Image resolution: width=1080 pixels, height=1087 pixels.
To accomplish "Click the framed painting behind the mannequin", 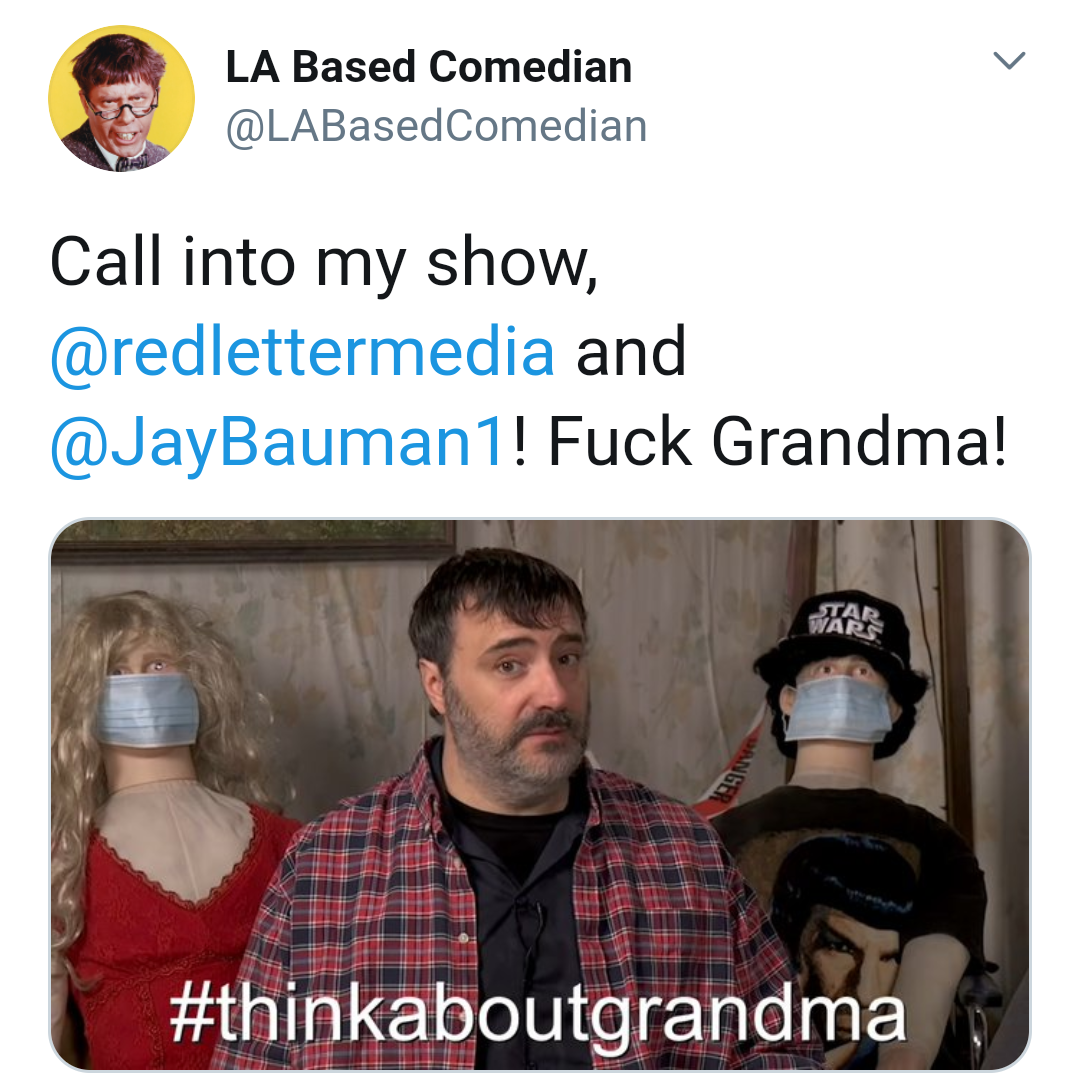I will click(253, 537).
